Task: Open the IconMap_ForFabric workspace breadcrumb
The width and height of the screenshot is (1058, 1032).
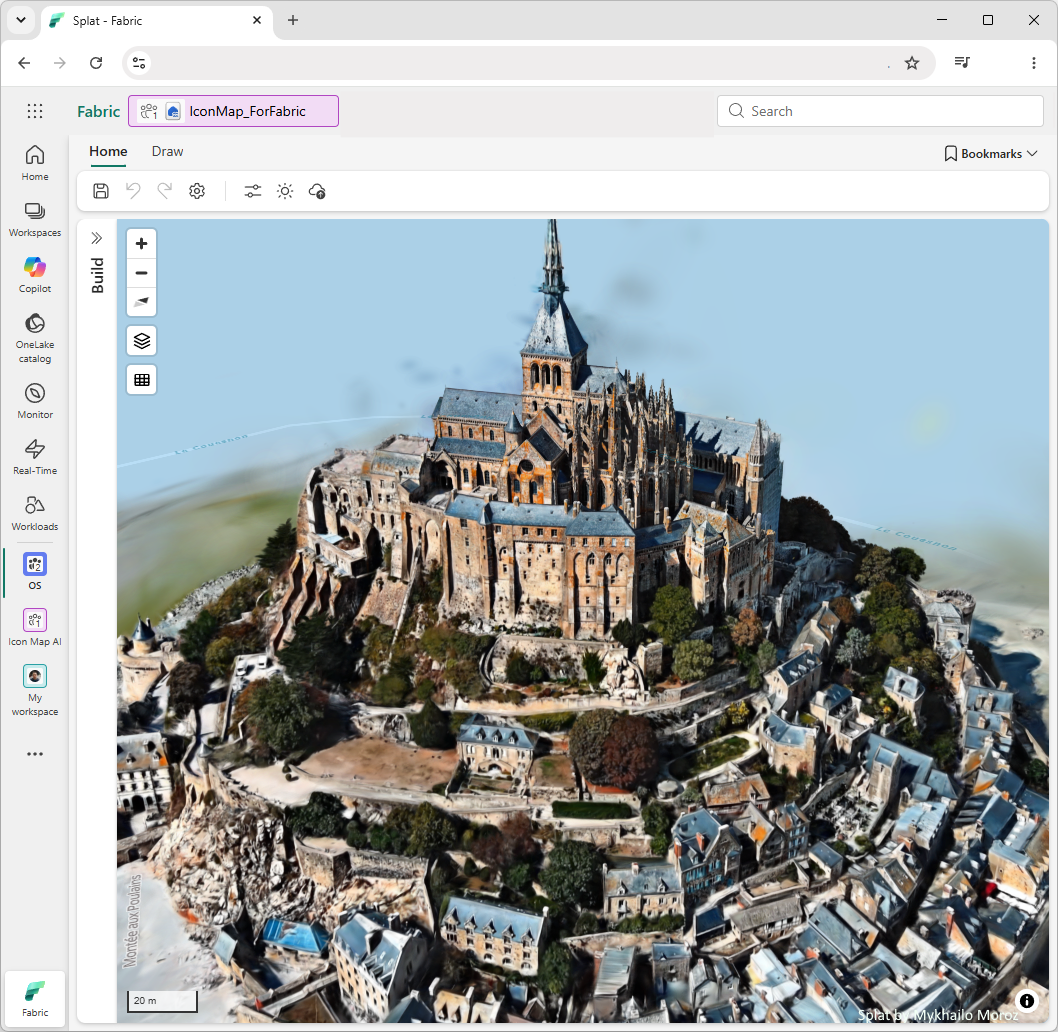Action: point(233,111)
